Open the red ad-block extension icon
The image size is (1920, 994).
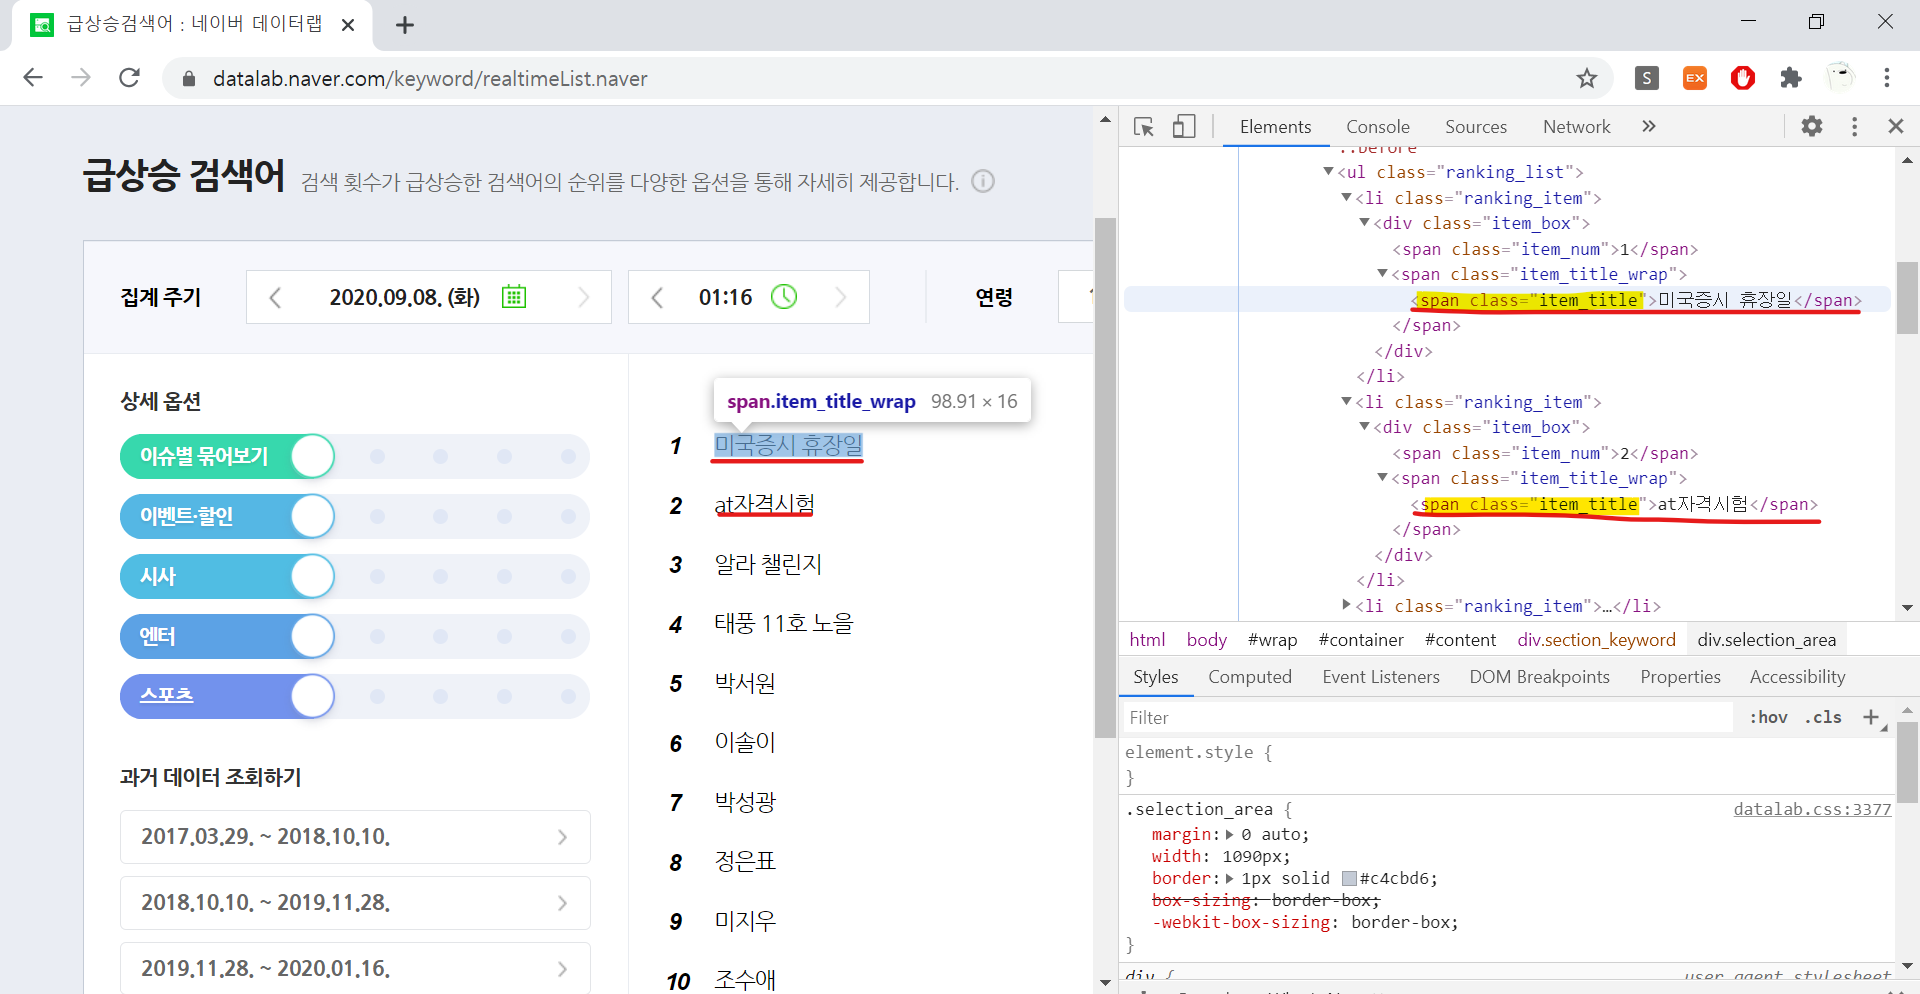[x=1743, y=78]
